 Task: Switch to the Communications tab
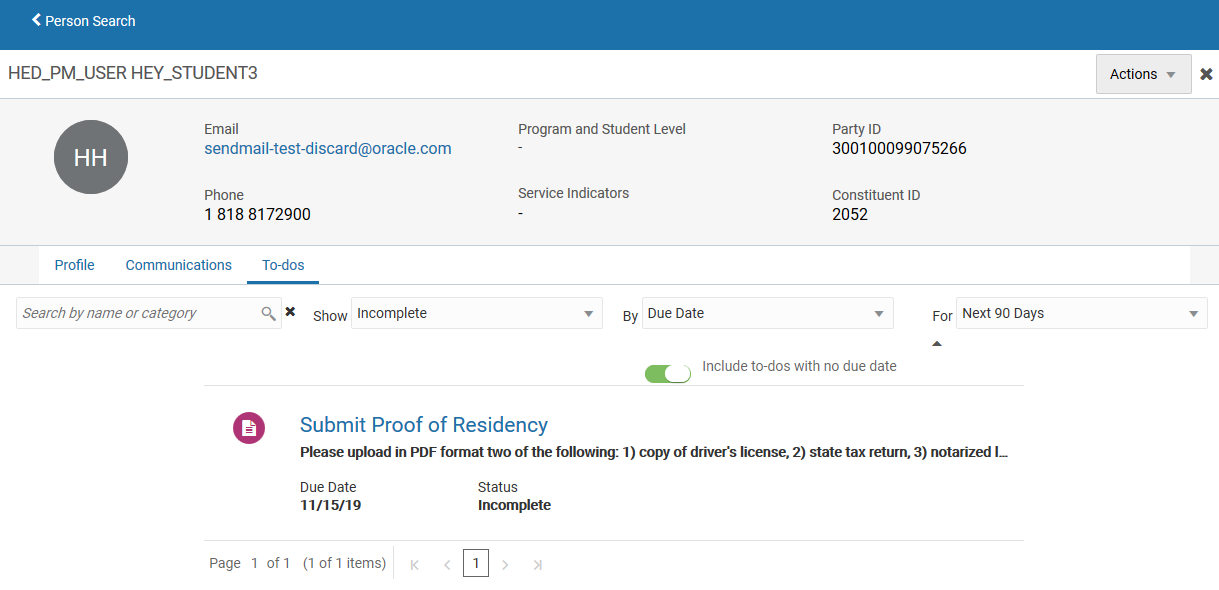click(178, 265)
